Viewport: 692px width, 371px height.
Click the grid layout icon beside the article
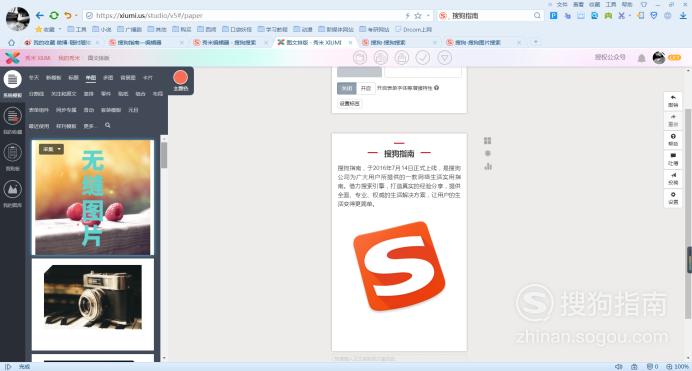488,140
